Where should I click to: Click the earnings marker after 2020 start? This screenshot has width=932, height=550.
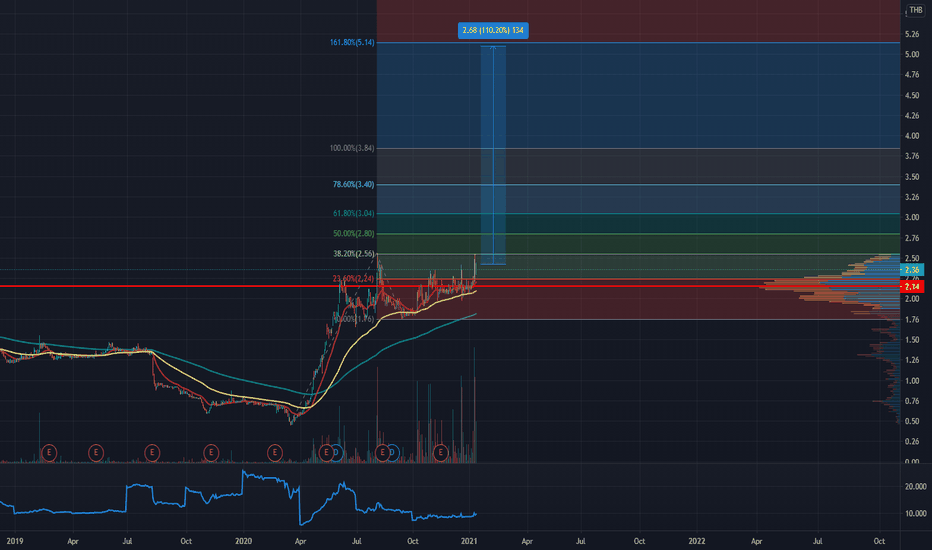(274, 453)
